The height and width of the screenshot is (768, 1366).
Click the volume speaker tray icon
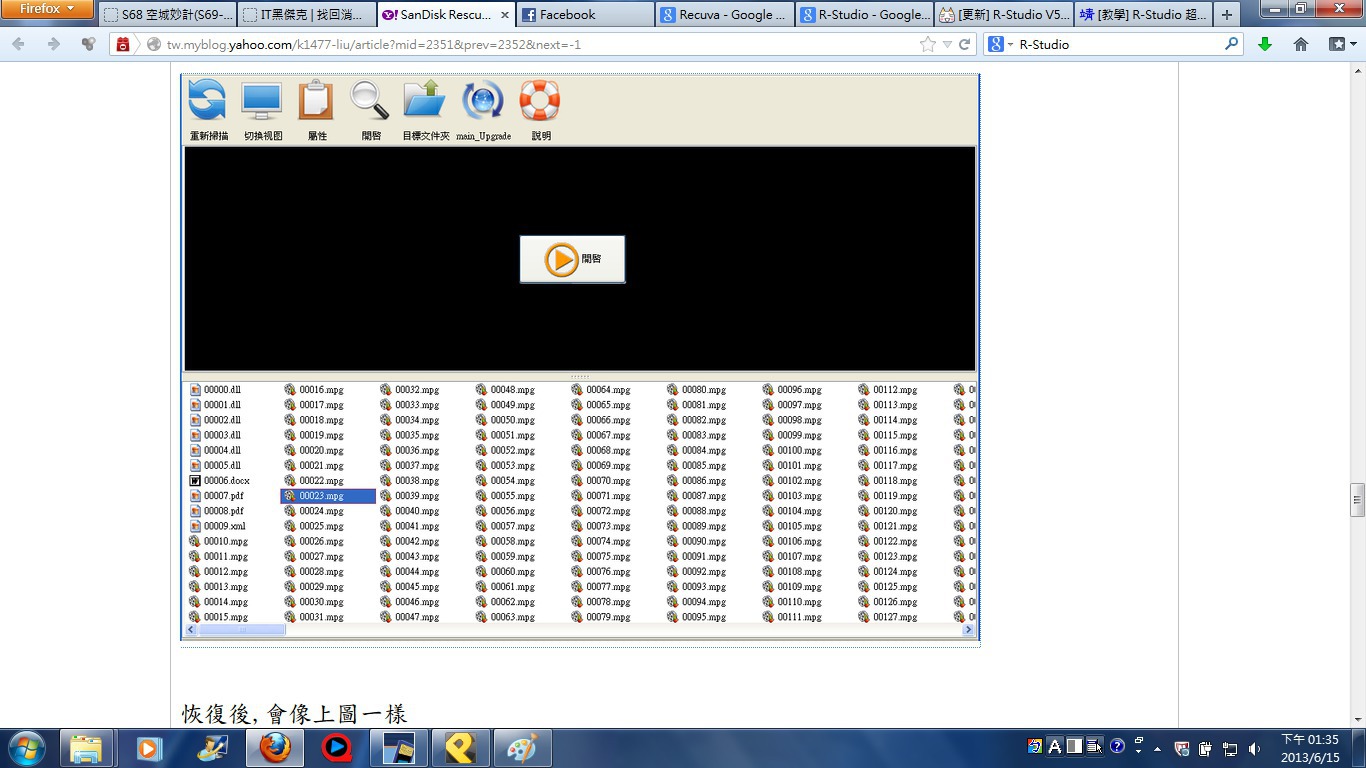pos(1254,748)
